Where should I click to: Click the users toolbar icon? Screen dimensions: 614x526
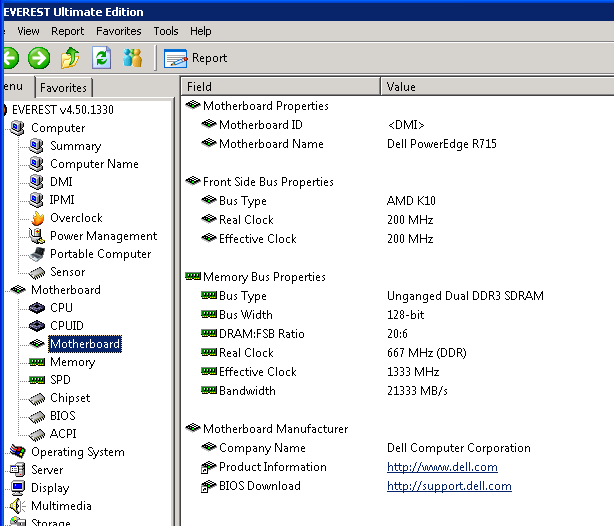coord(133,58)
